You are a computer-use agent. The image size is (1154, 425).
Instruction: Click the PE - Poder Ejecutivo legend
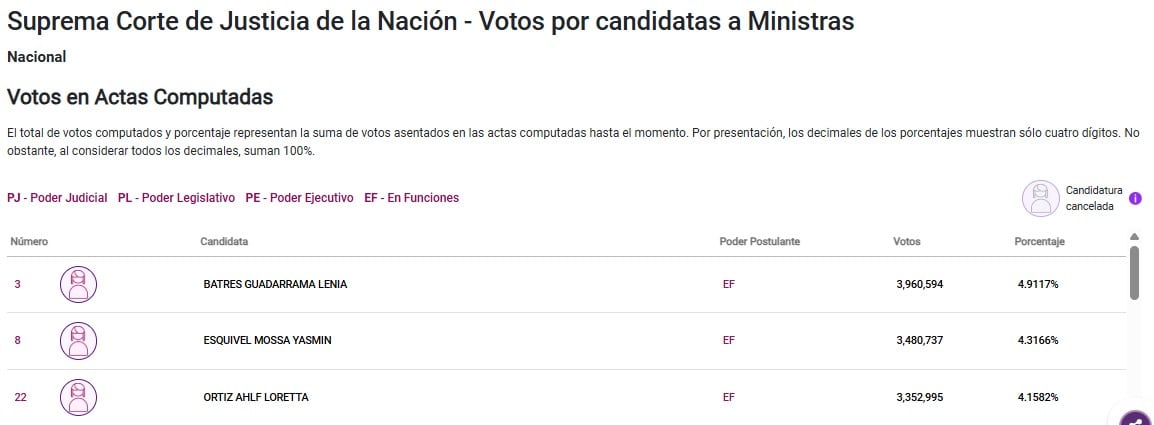pos(299,198)
